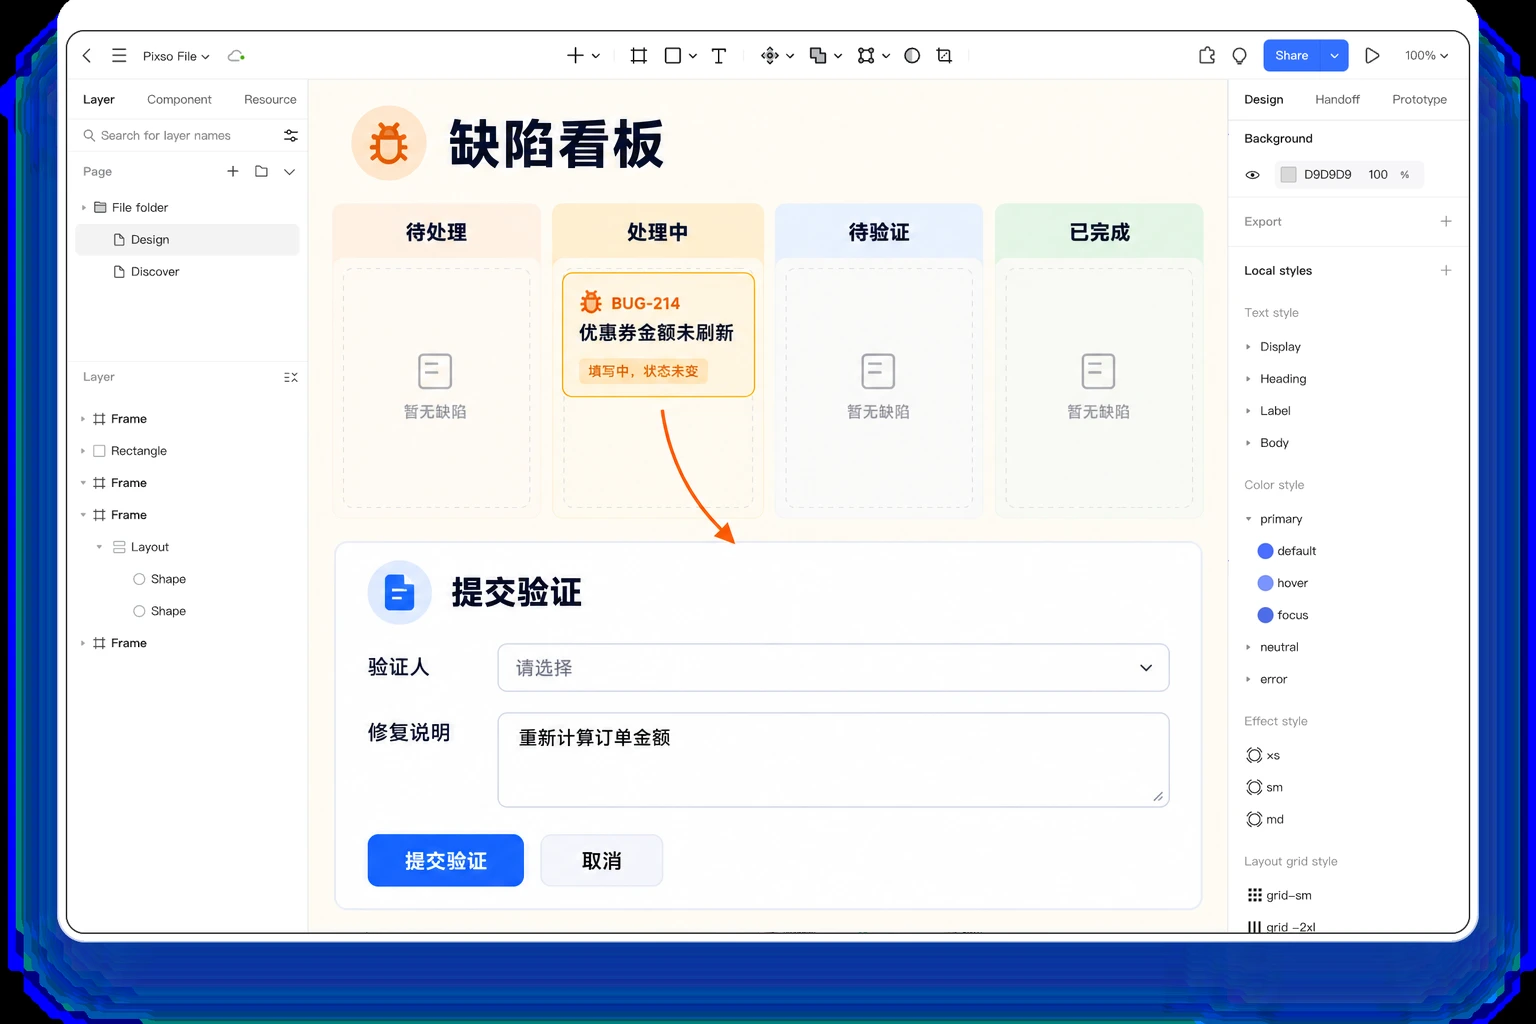Create a new page folder icon

point(261,171)
